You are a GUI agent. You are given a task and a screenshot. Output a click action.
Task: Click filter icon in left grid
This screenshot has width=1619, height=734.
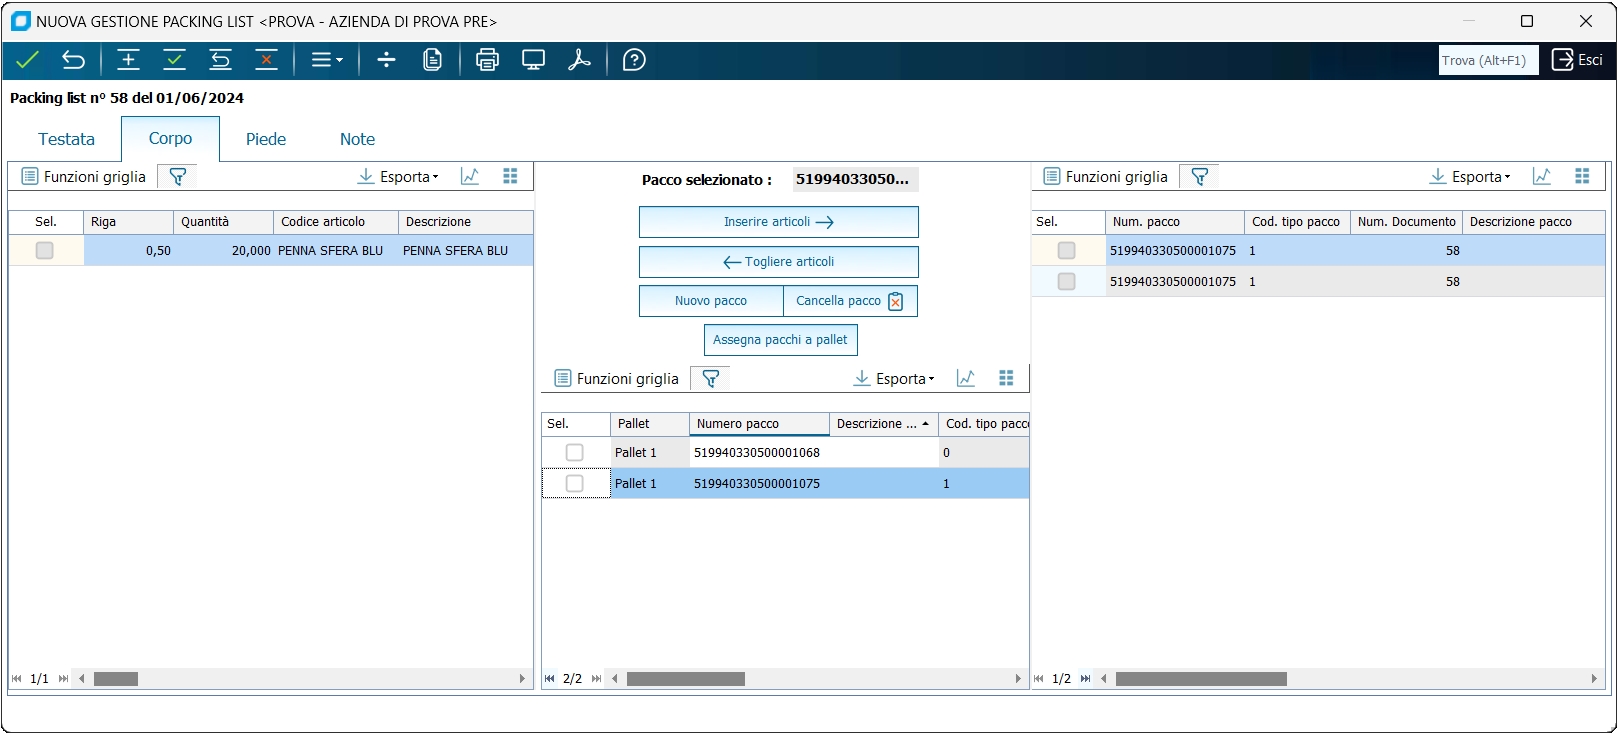coord(178,177)
